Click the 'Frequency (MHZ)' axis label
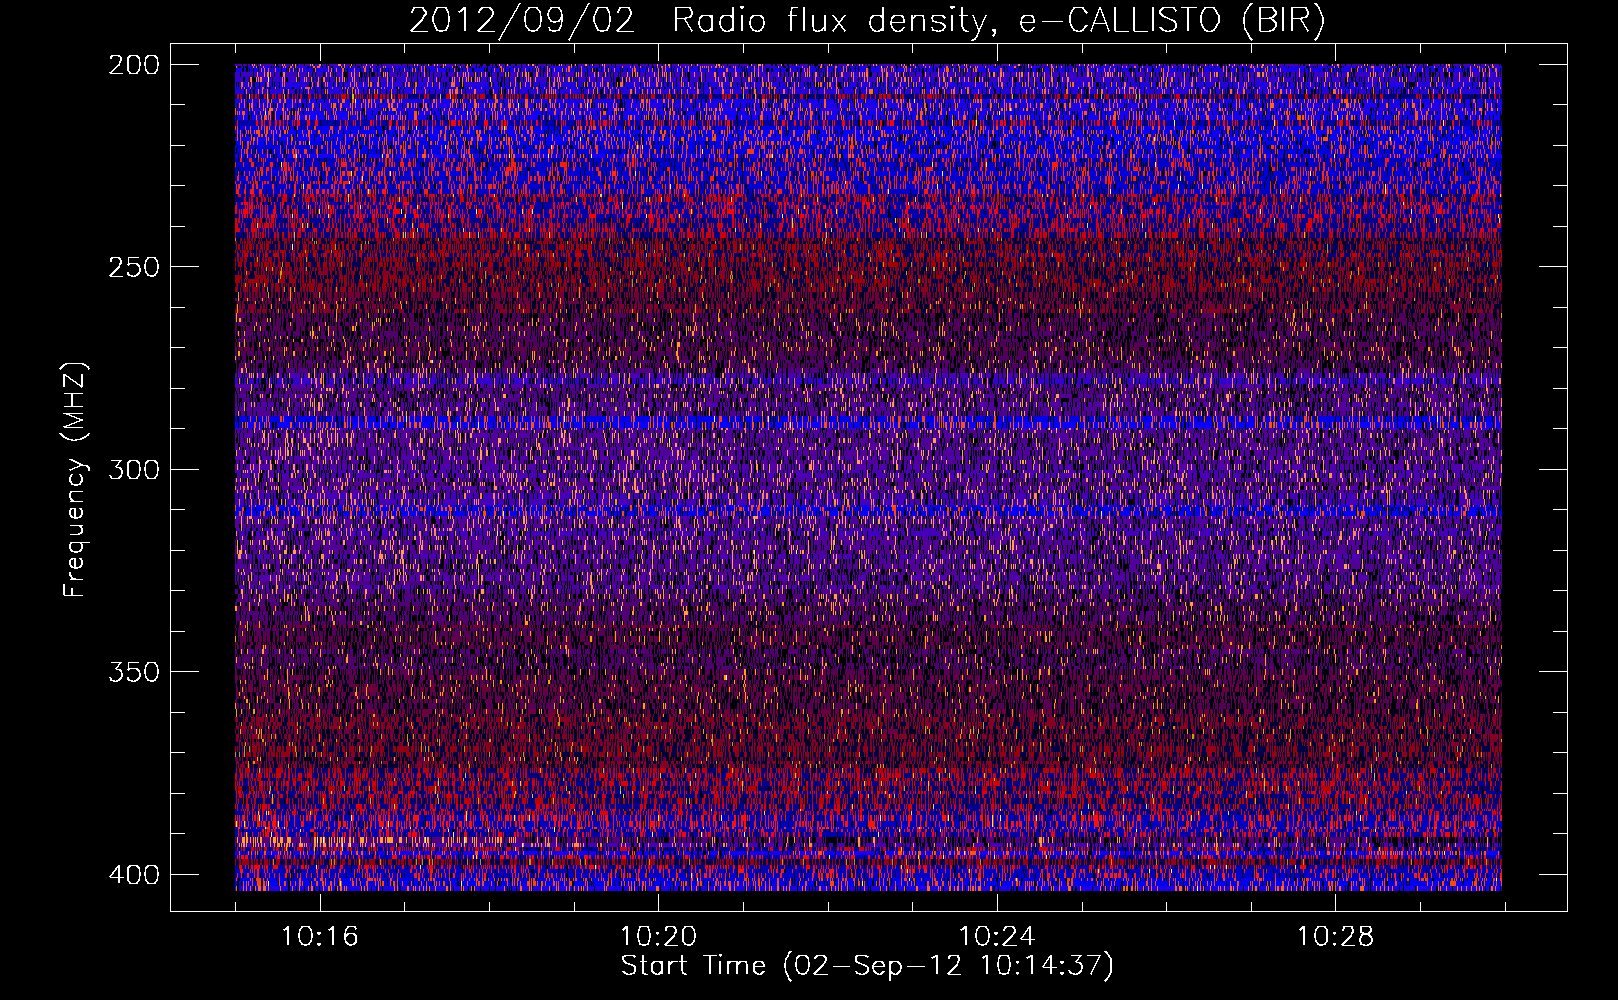This screenshot has height=1000, width=1618. point(74,480)
